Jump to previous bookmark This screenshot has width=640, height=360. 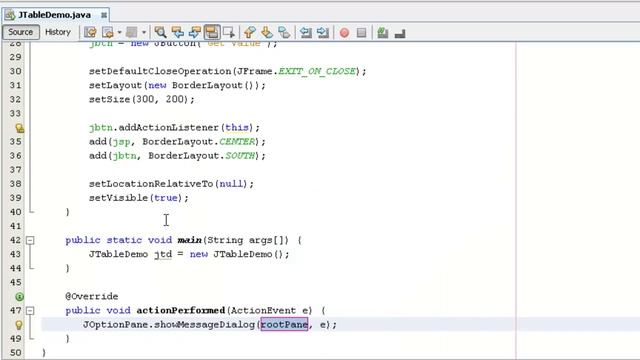click(250, 32)
